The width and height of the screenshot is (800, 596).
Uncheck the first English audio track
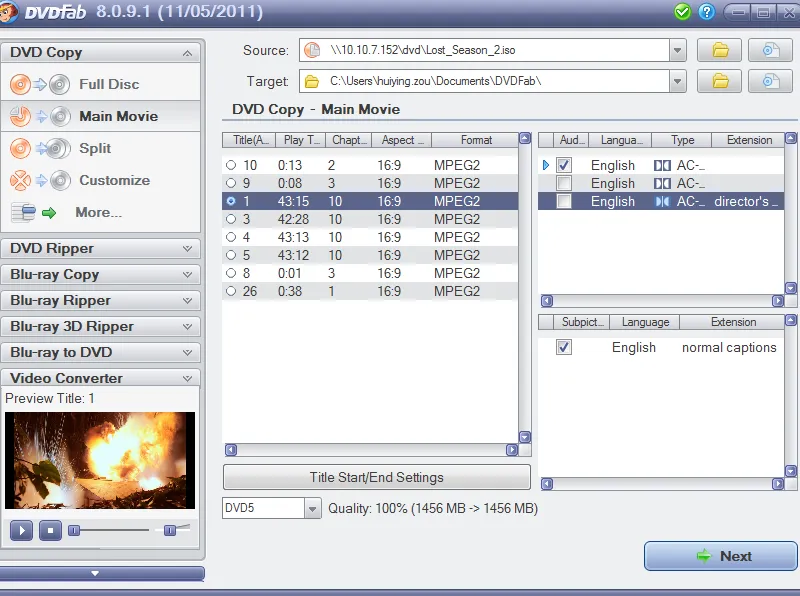coord(564,165)
